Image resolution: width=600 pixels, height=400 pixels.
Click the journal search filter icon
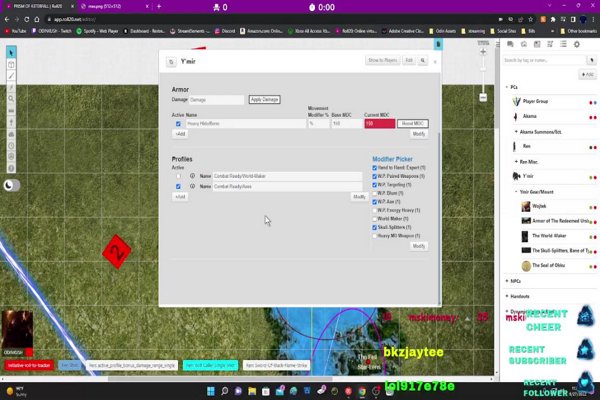(x=592, y=60)
